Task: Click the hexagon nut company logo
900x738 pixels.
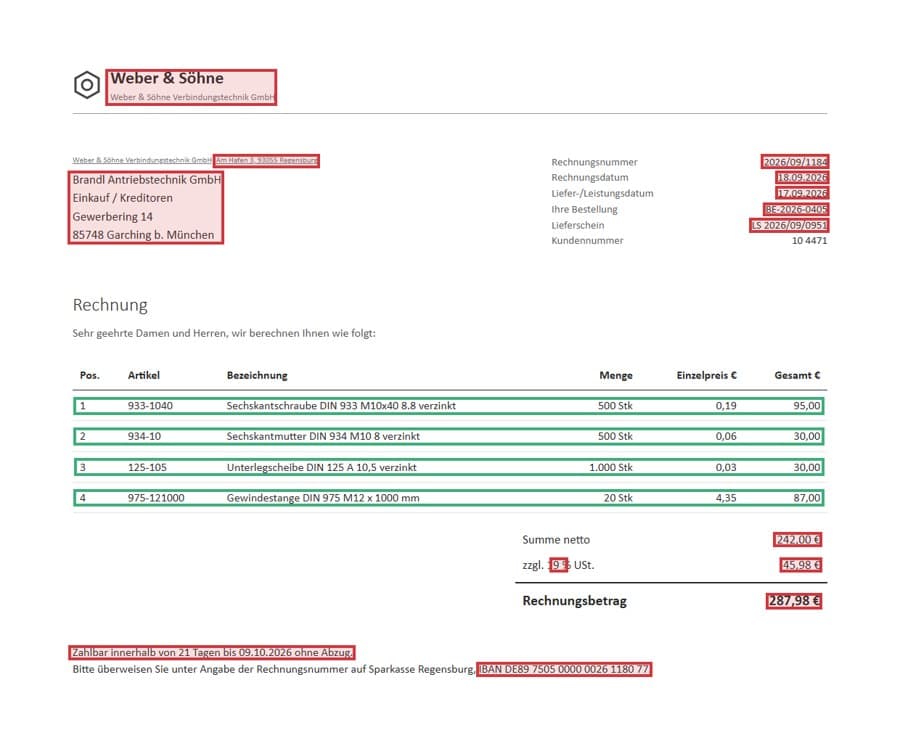Action: (x=87, y=85)
